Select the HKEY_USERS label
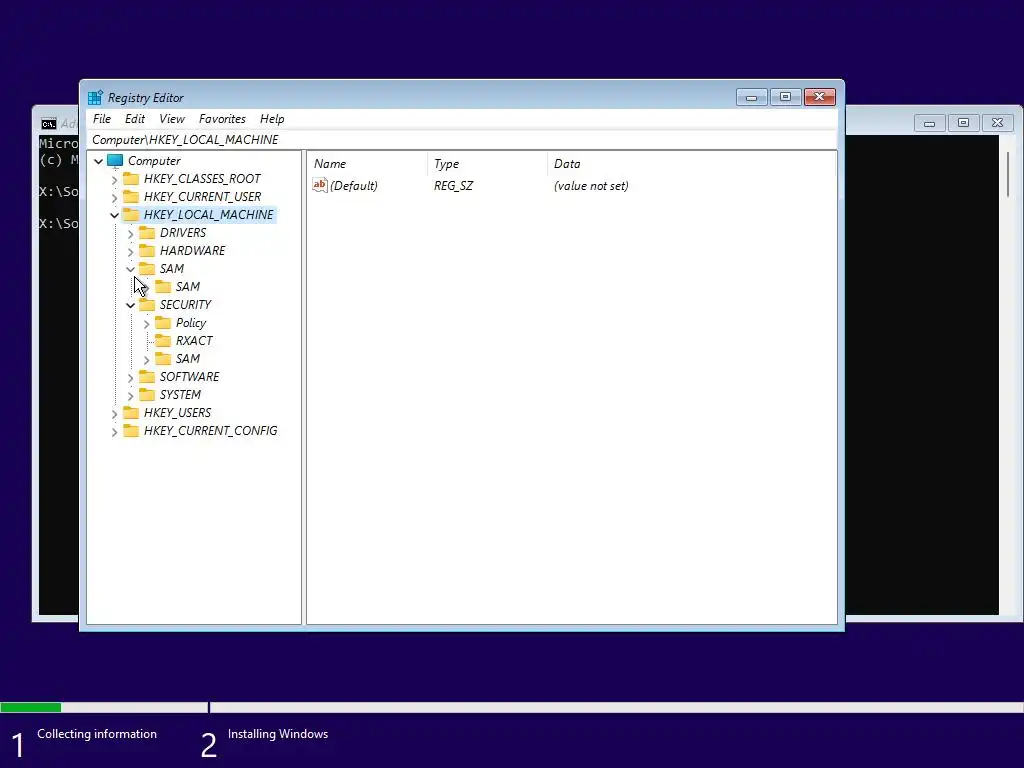Viewport: 1024px width, 768px height. pos(177,413)
